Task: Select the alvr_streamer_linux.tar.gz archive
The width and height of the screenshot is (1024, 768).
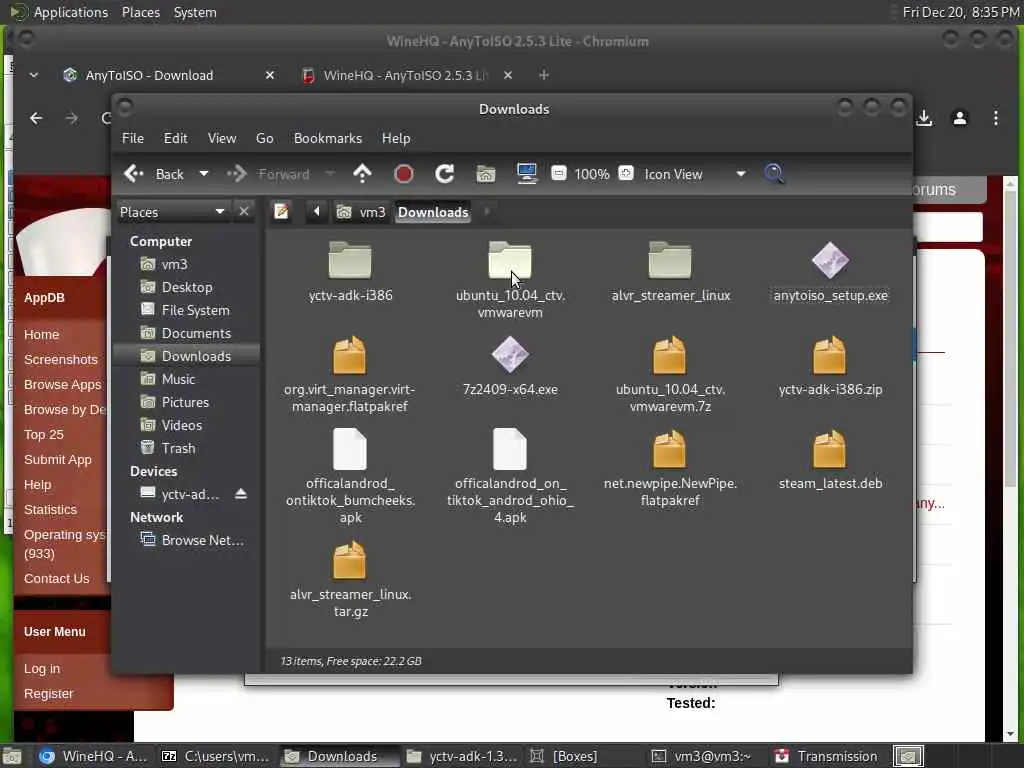Action: [x=350, y=579]
